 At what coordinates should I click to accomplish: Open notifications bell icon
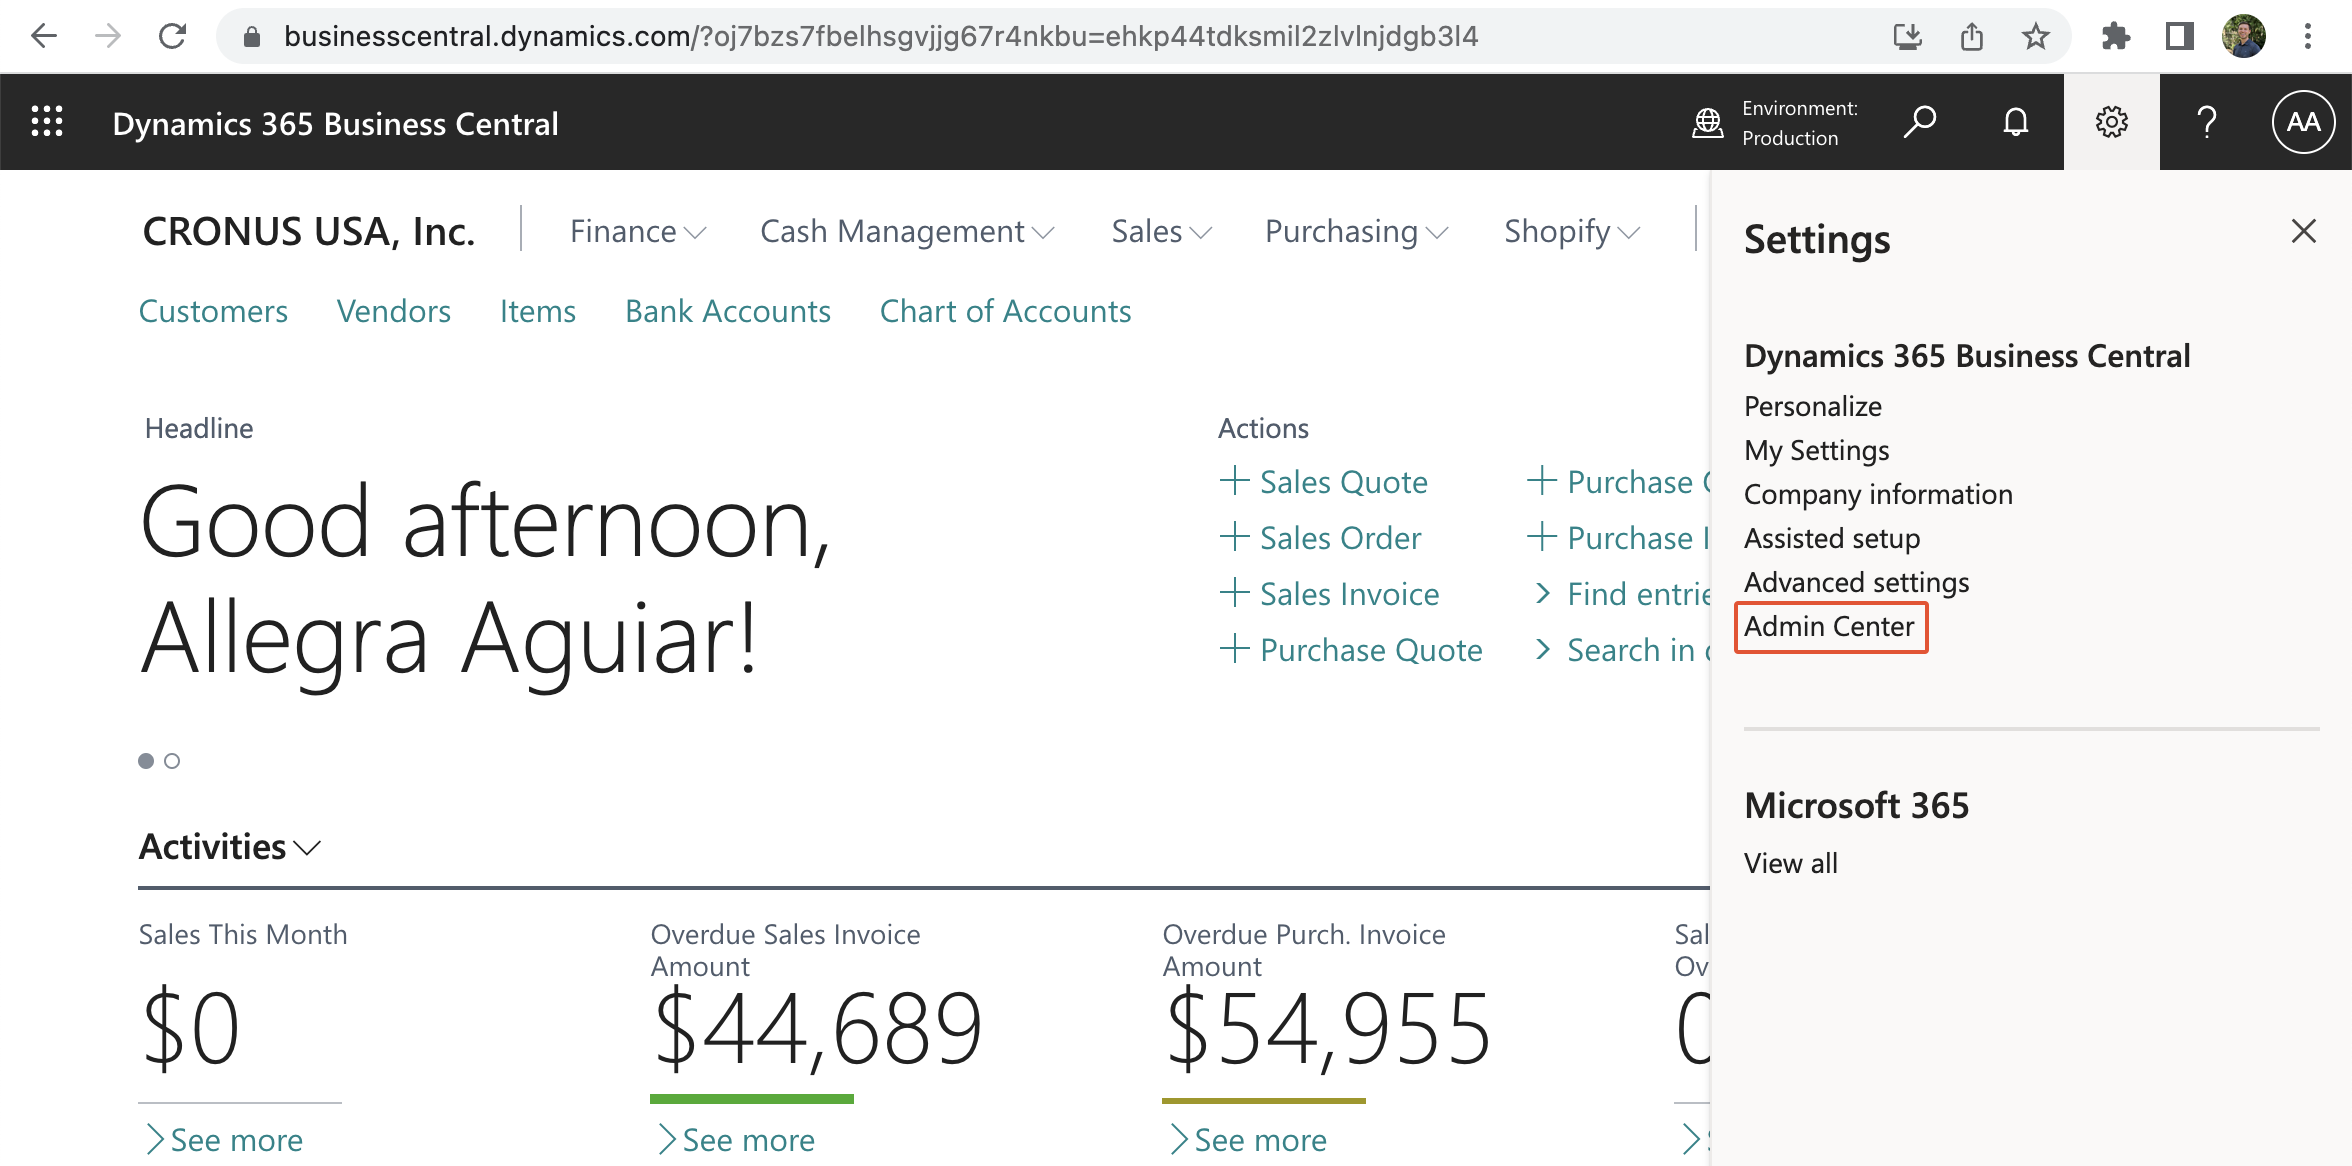2015,122
